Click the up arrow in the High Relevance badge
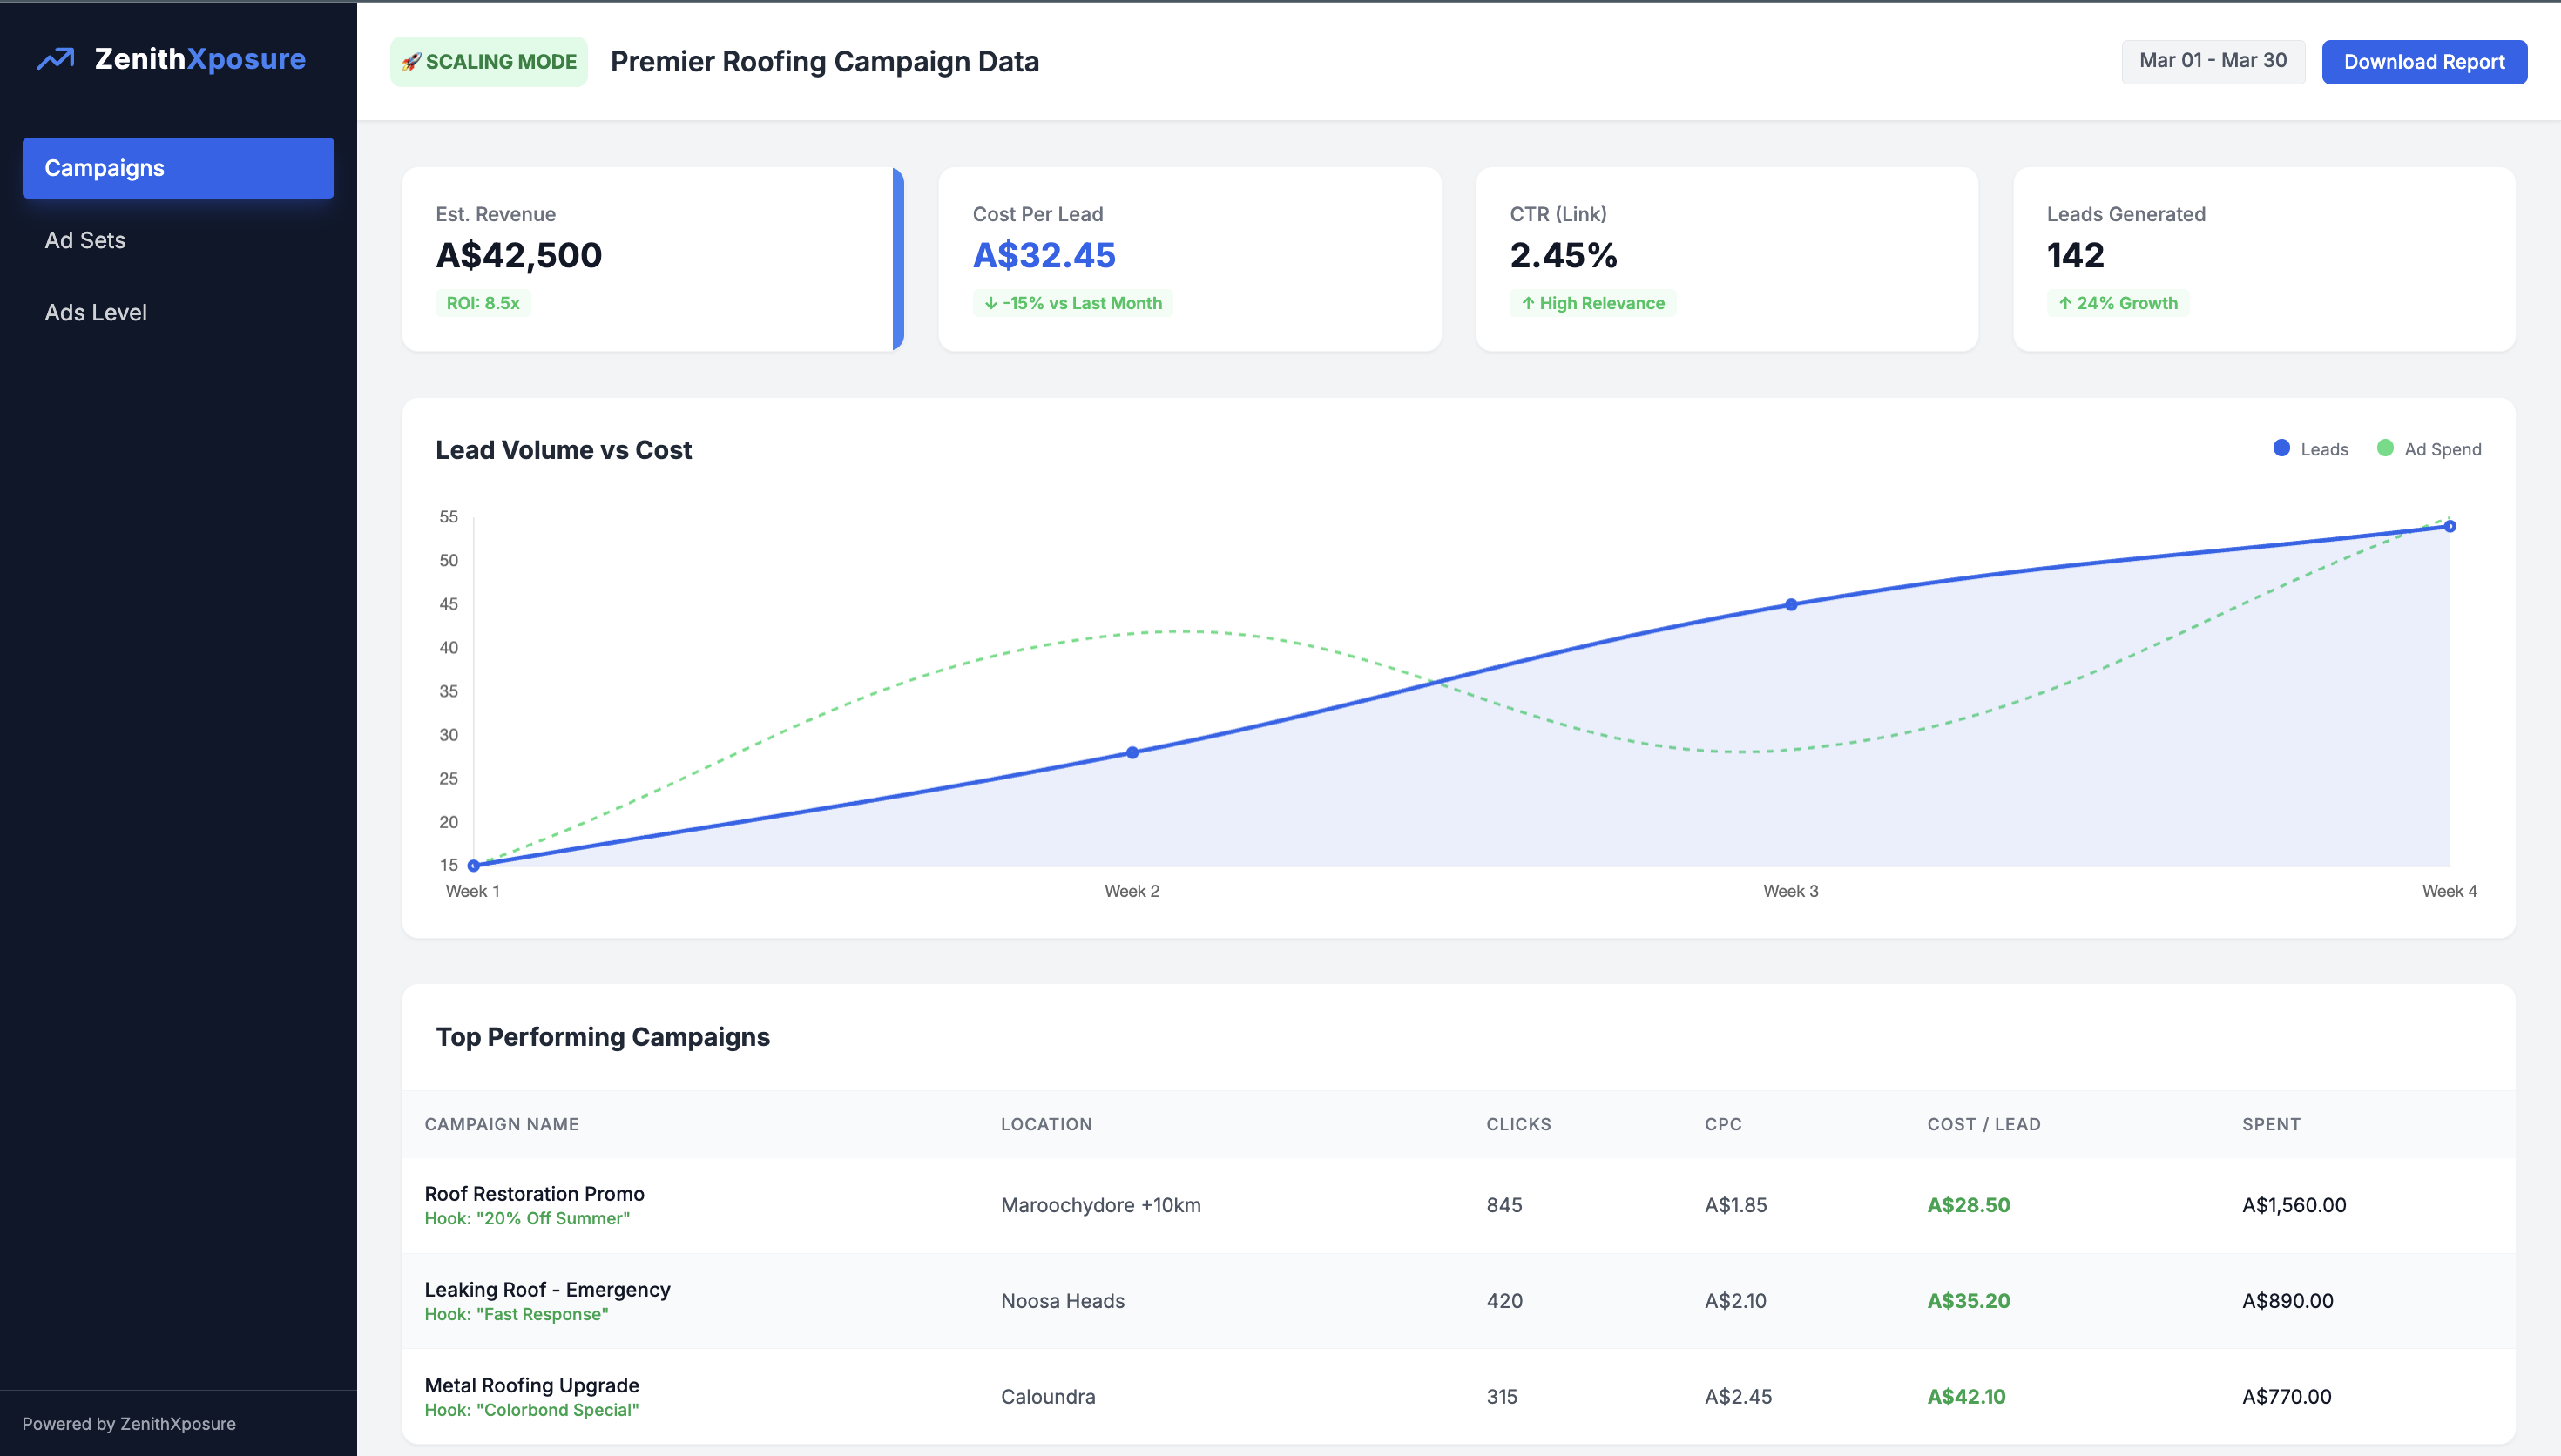 [x=1527, y=303]
